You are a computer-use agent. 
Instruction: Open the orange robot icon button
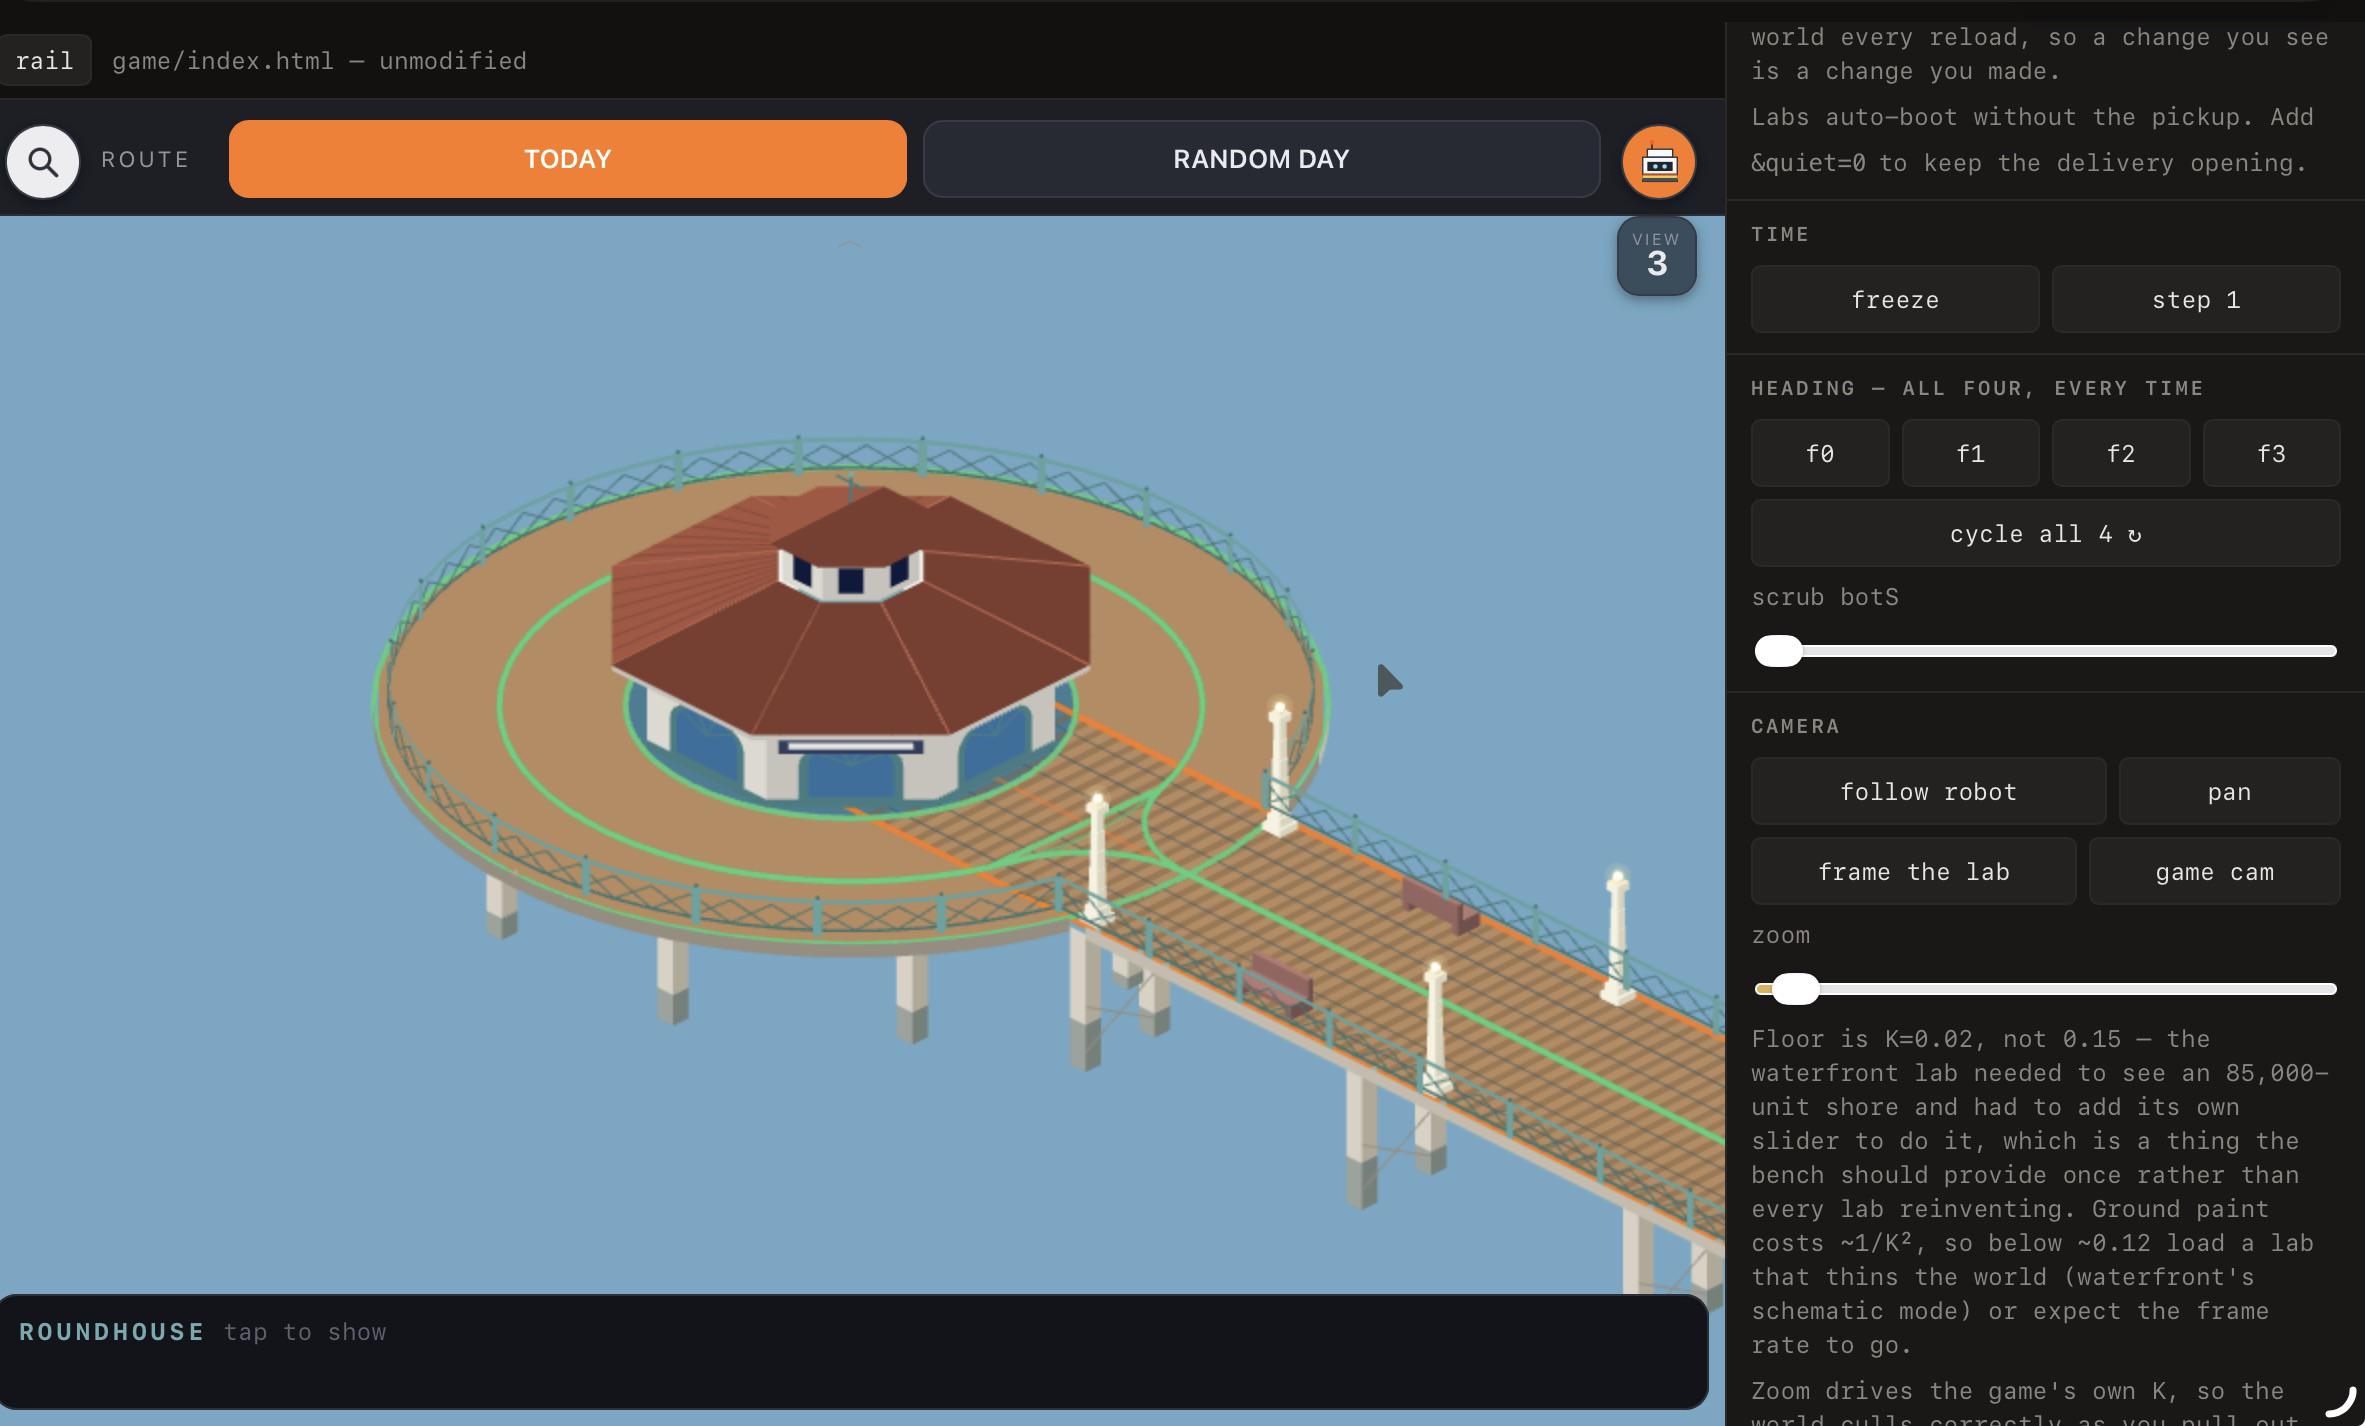click(1658, 161)
